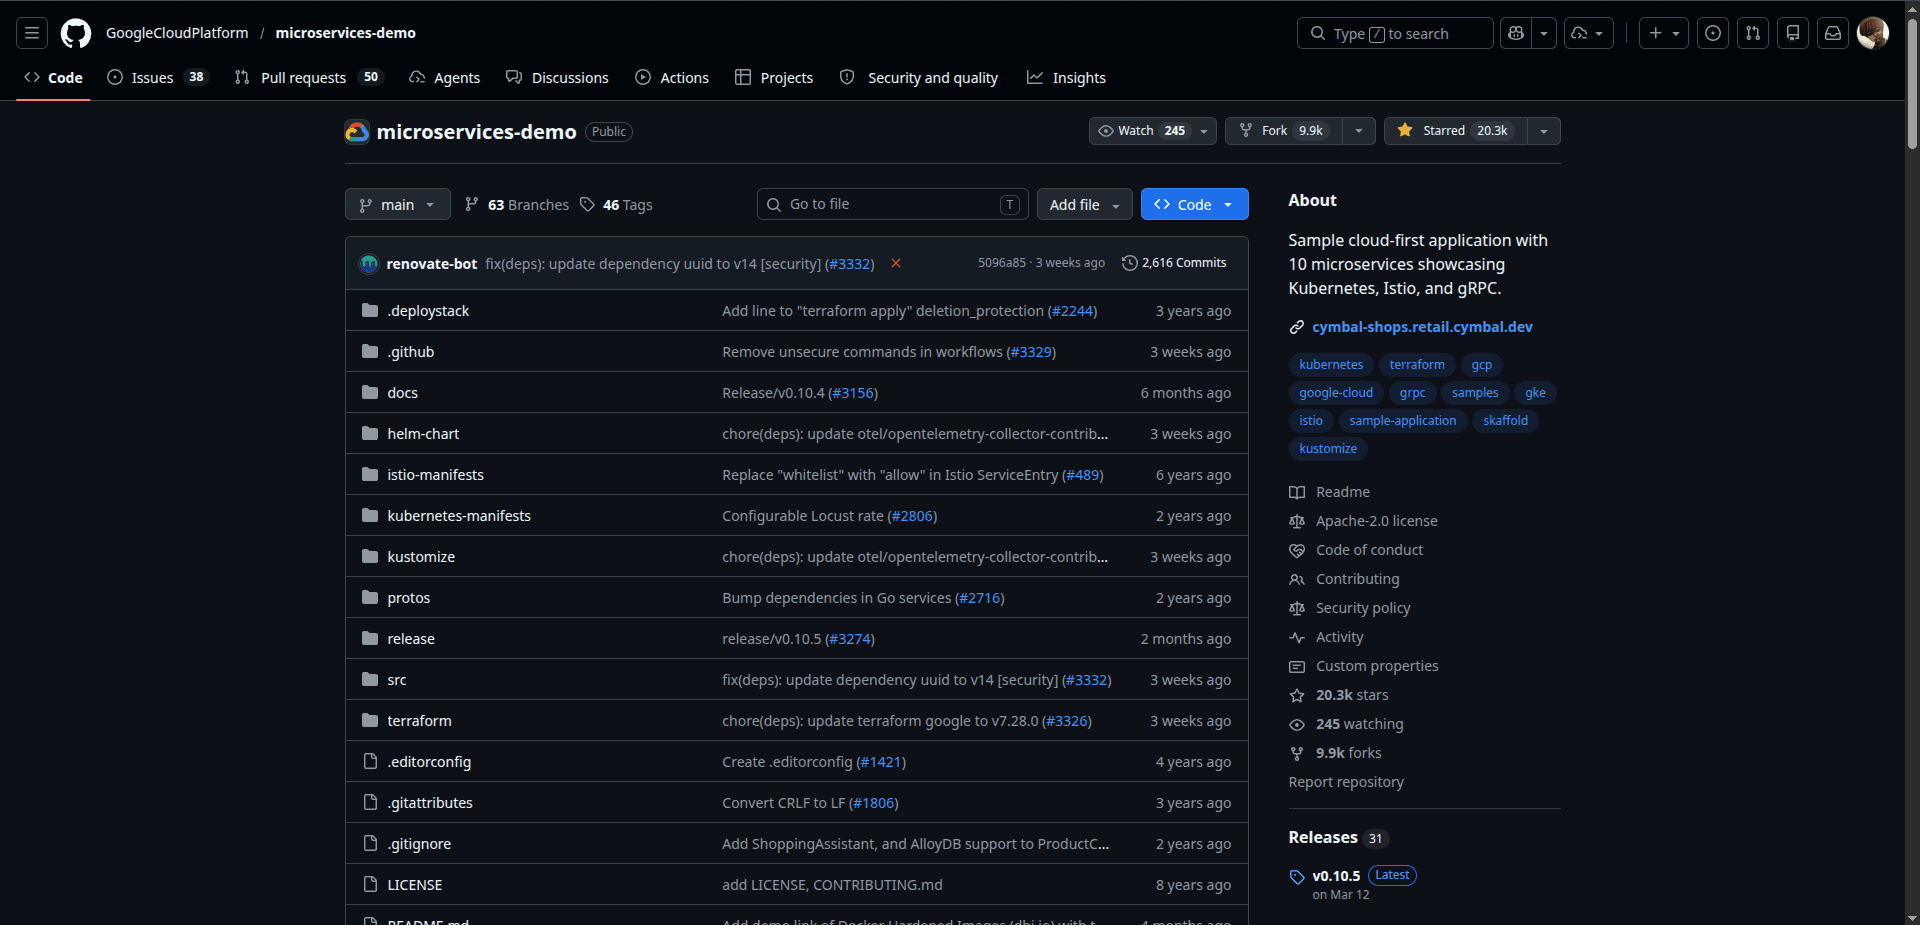The height and width of the screenshot is (925, 1920).
Task: Click the star icon beside 20.3k stars
Action: pos(1297,695)
